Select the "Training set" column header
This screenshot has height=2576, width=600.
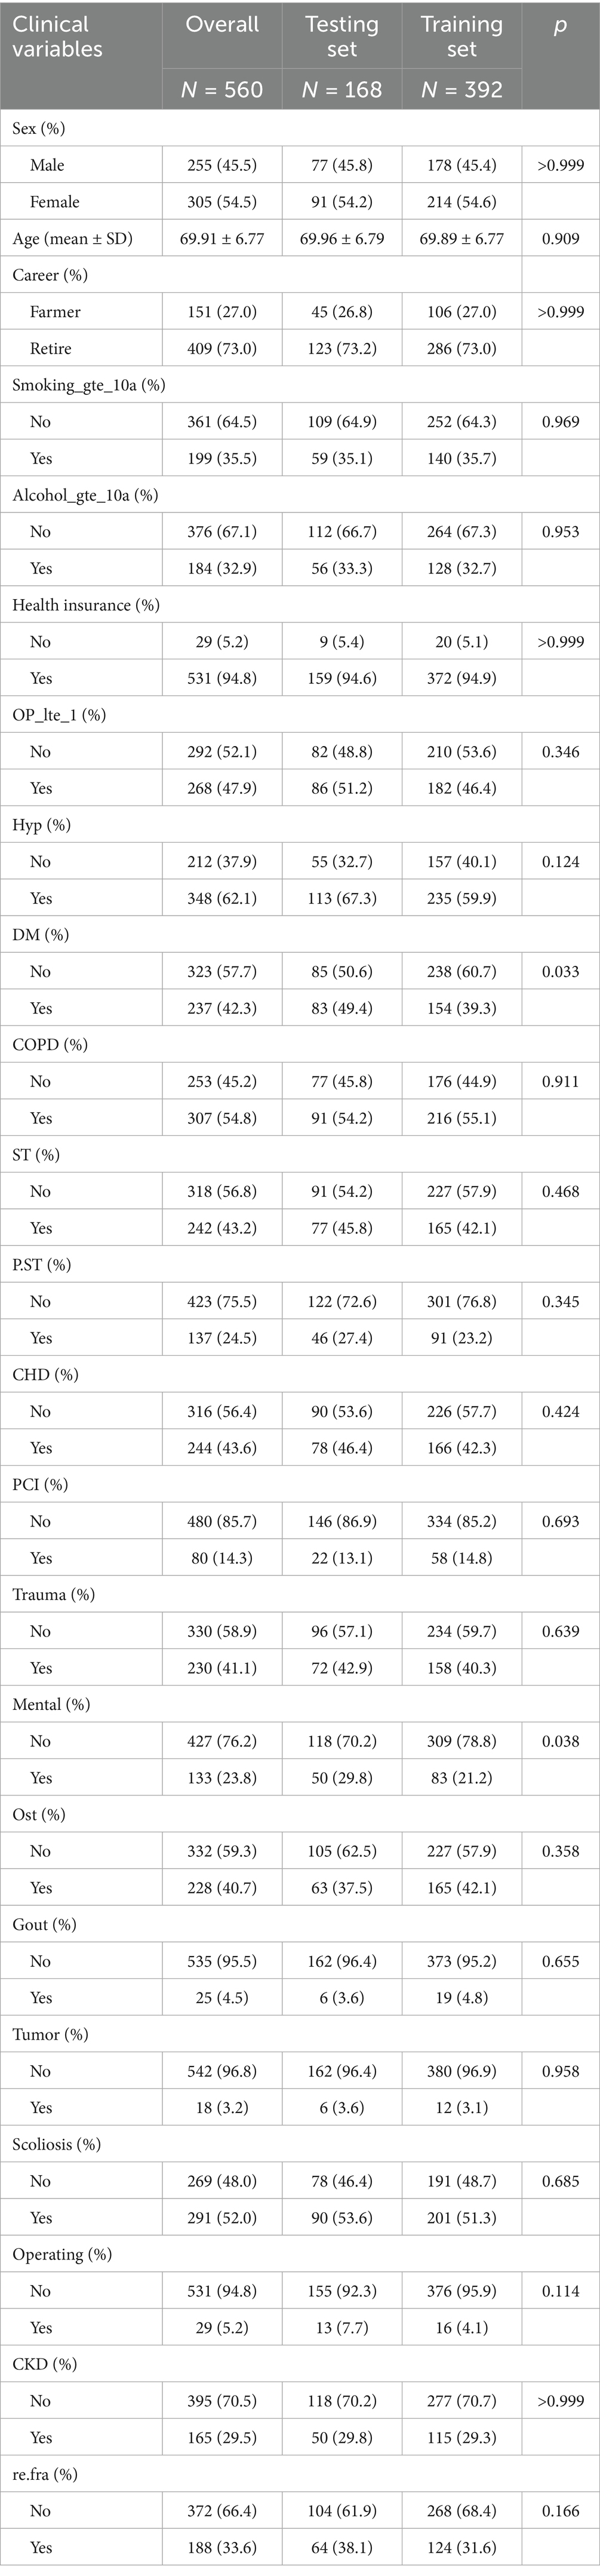pos(462,36)
